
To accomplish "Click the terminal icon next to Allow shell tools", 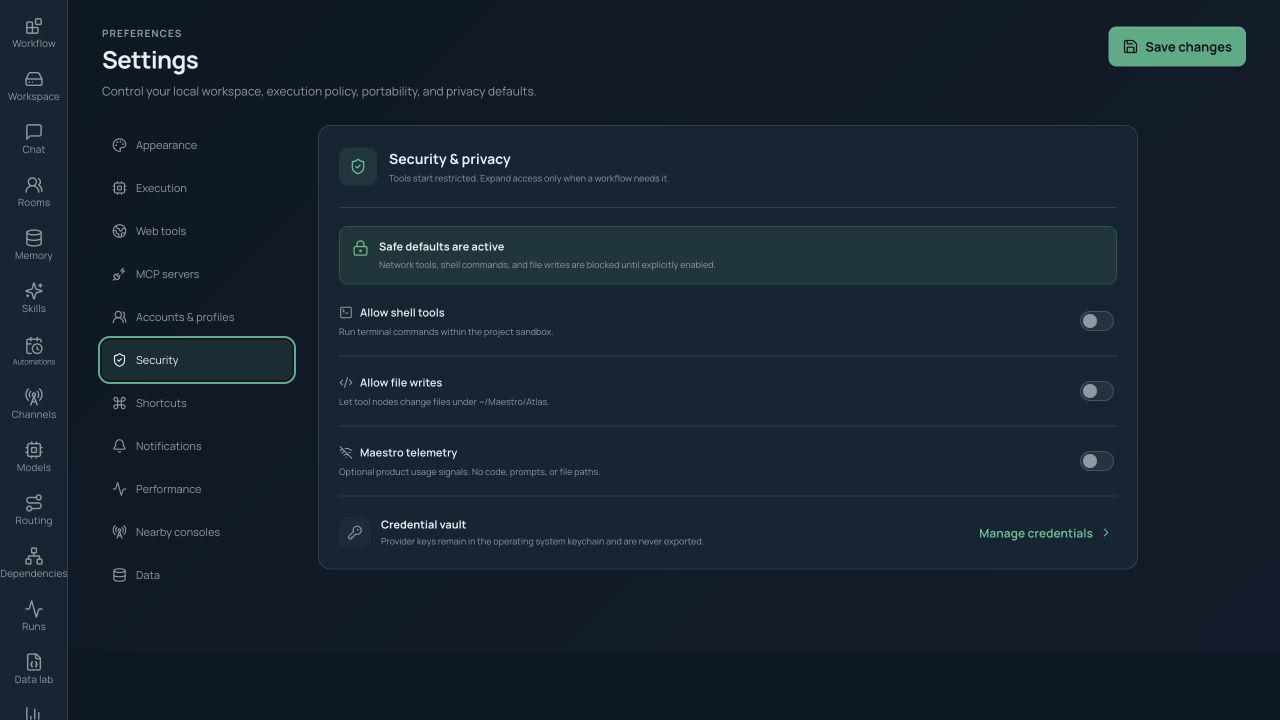I will point(346,312).
